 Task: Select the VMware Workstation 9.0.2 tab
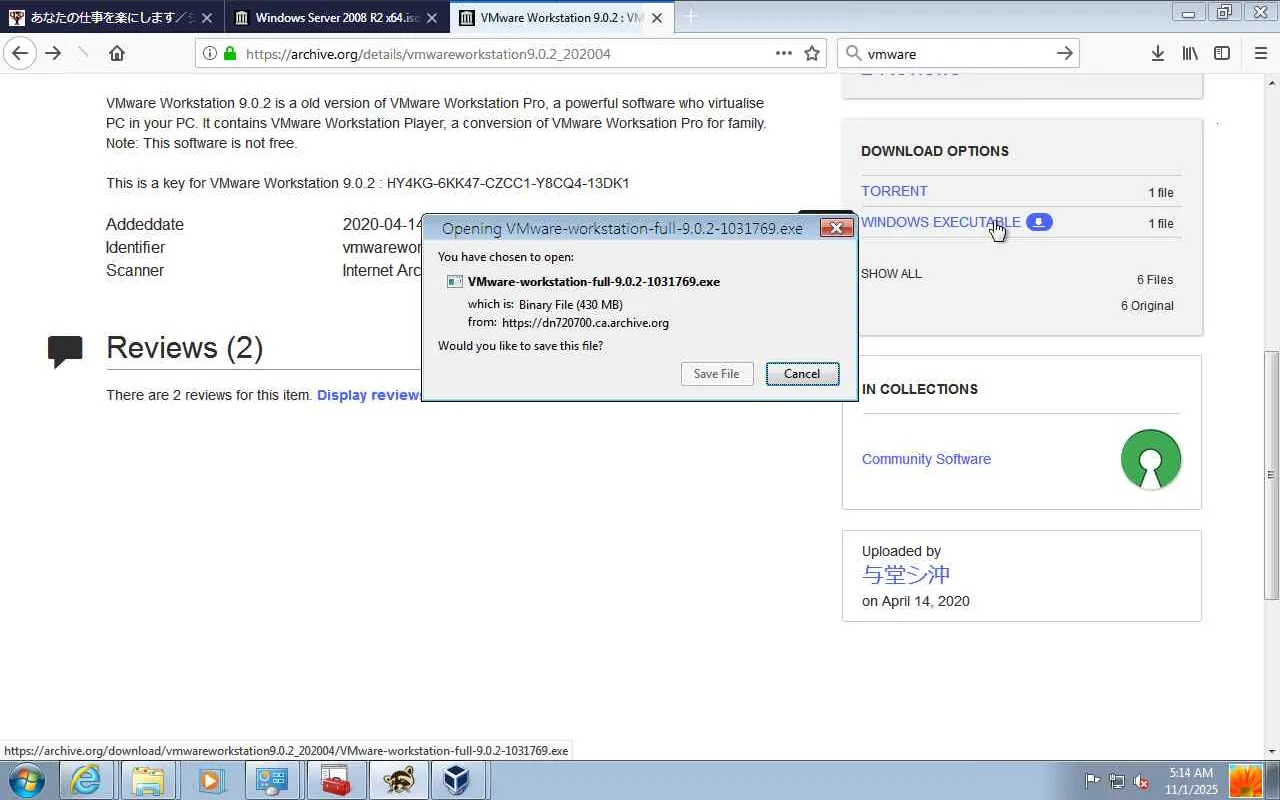561,18
